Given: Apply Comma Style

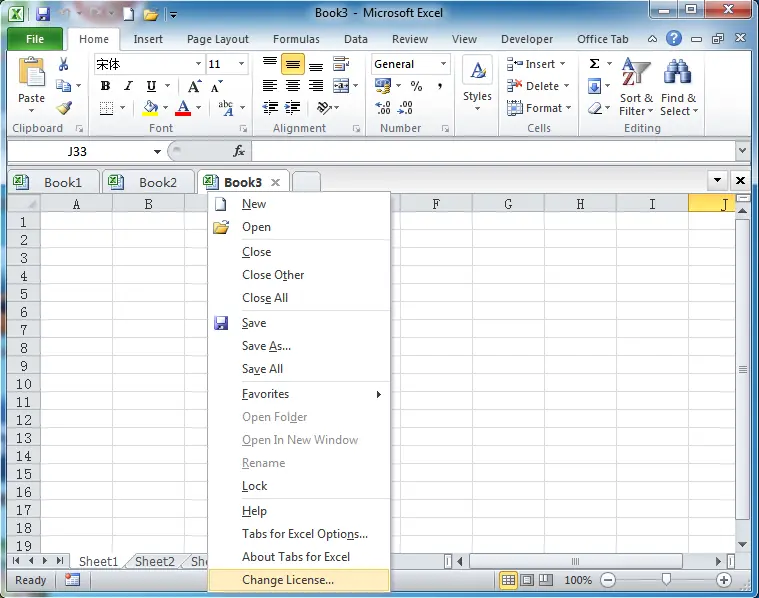Looking at the screenshot, I should pos(440,86).
